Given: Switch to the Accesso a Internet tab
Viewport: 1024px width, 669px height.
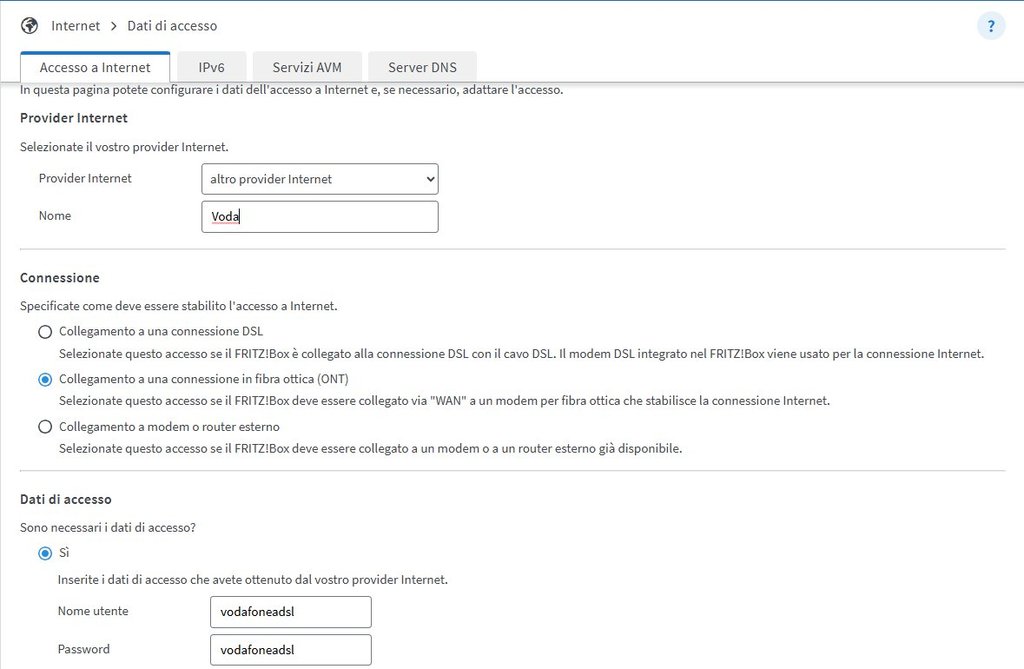Looking at the screenshot, I should 95,67.
